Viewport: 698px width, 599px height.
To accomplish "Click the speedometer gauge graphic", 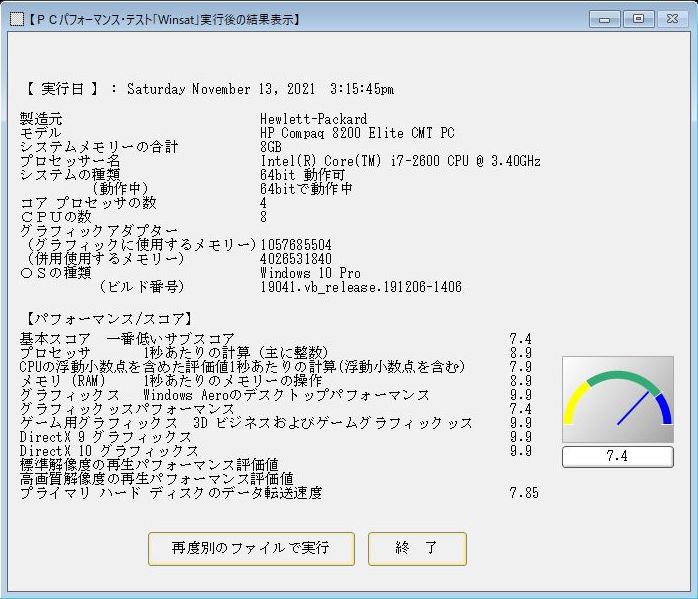I will click(618, 399).
